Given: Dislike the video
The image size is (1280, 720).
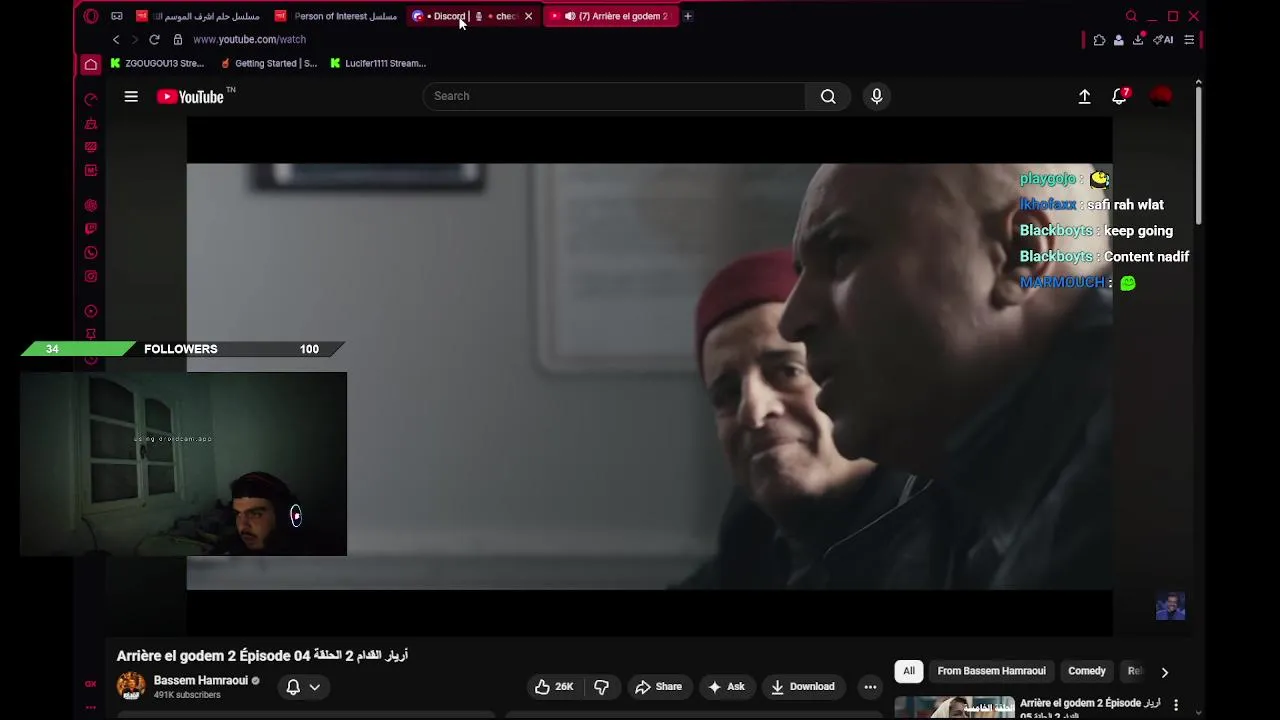Looking at the screenshot, I should tap(601, 687).
